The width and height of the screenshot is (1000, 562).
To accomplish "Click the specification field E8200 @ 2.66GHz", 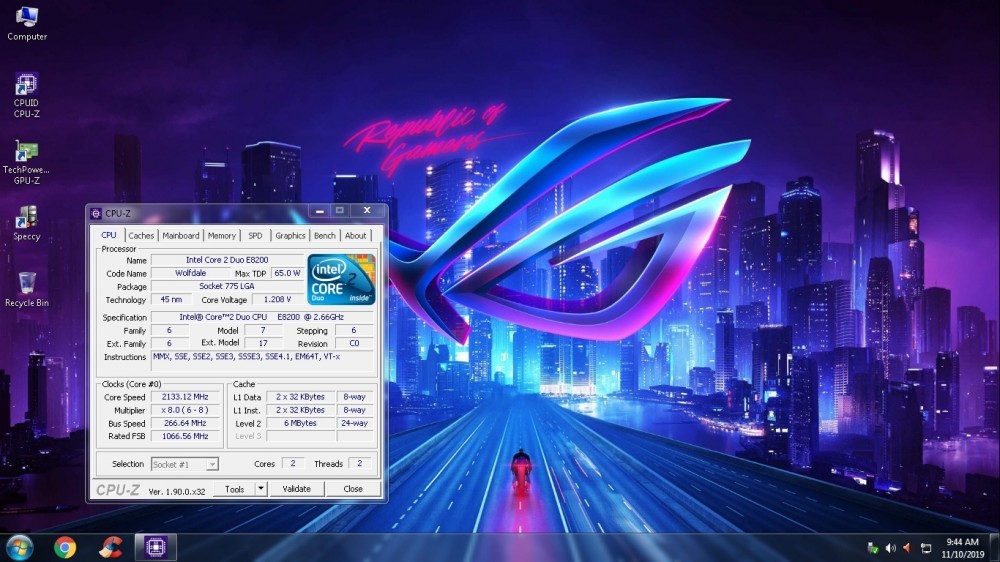I will (261, 317).
